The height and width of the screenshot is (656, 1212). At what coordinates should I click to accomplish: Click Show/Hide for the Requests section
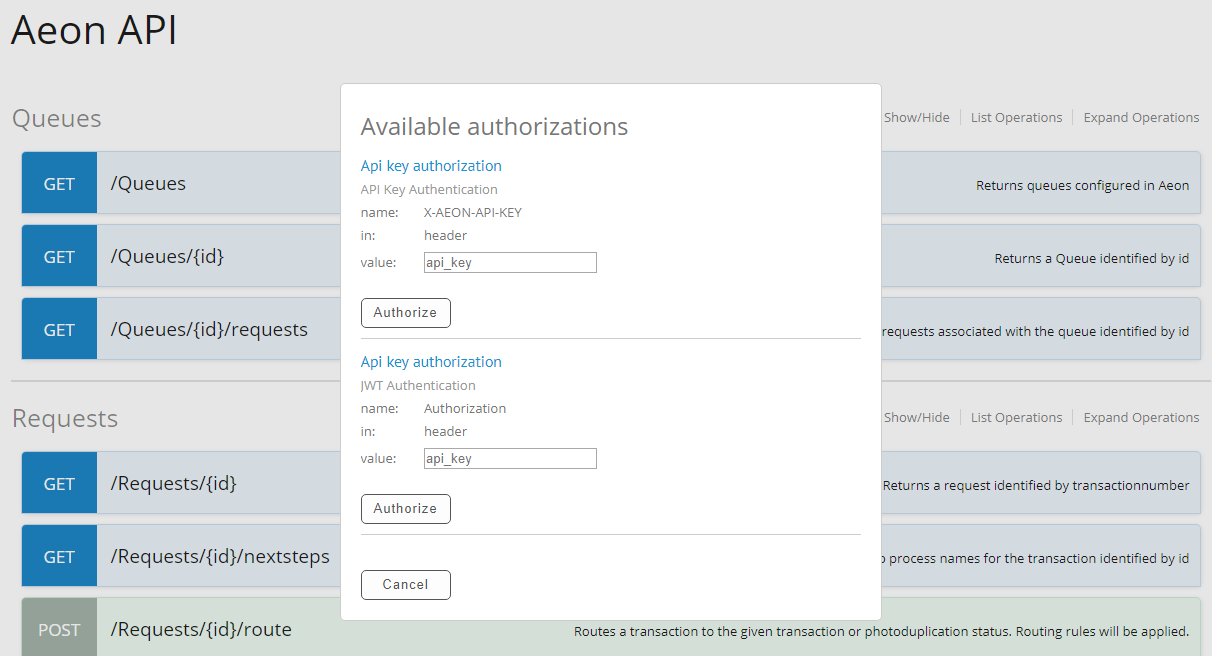tap(916, 417)
